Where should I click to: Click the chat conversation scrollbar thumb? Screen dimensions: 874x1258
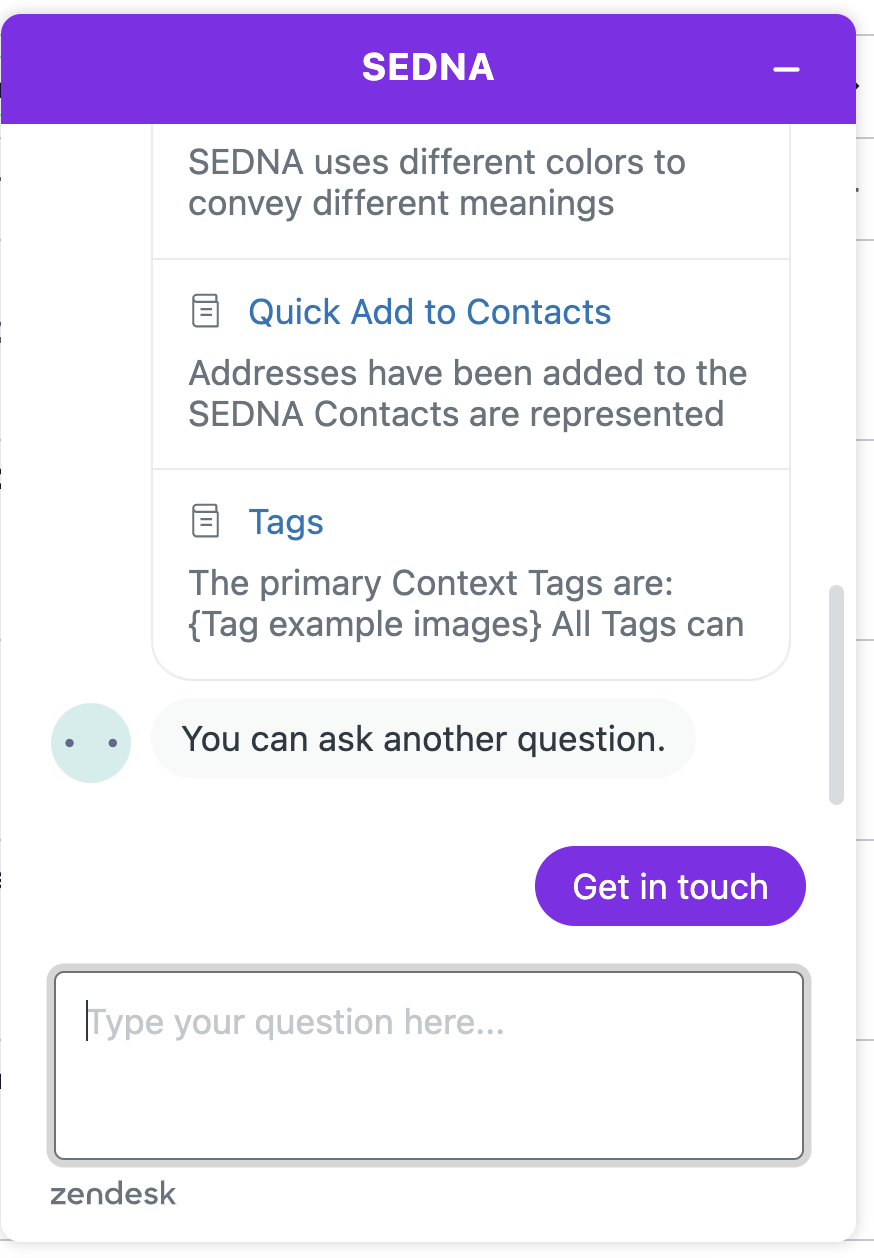coord(837,695)
